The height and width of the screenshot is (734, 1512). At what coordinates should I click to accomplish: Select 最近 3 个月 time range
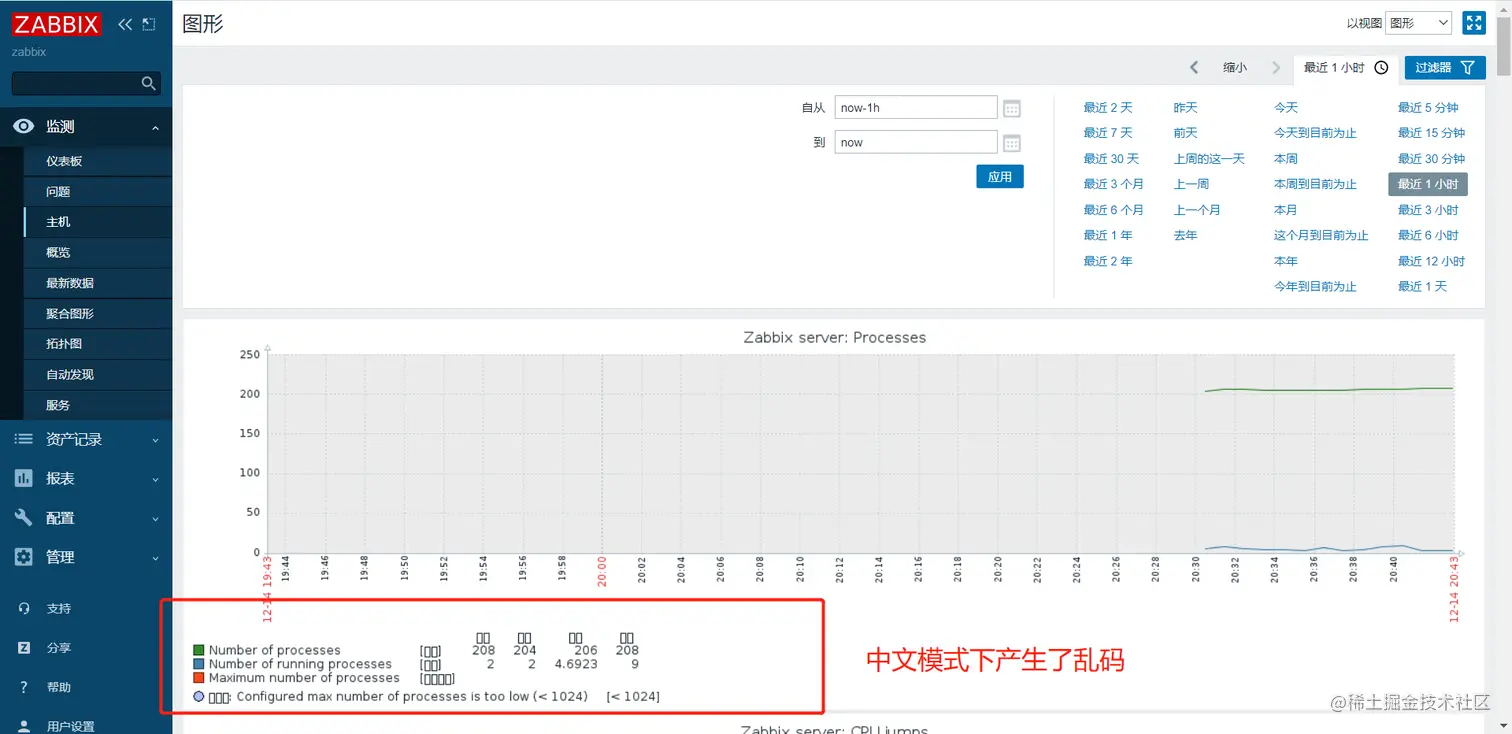(1113, 184)
